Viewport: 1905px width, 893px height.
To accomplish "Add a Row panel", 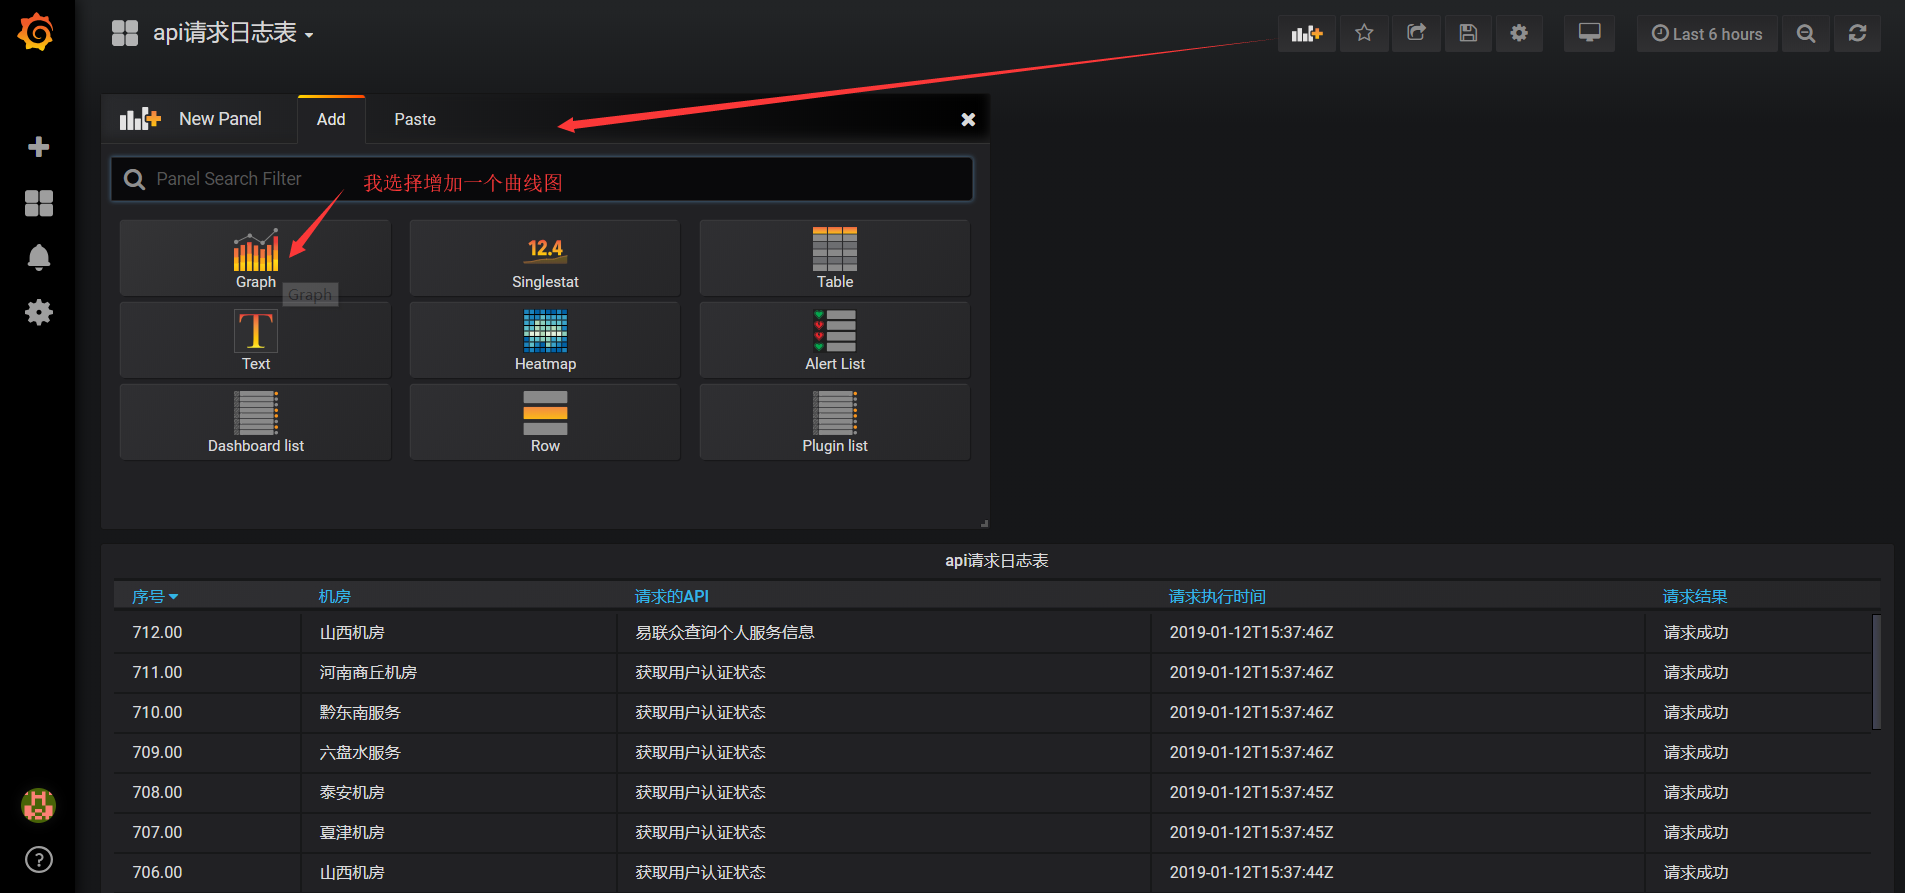I will 545,422.
